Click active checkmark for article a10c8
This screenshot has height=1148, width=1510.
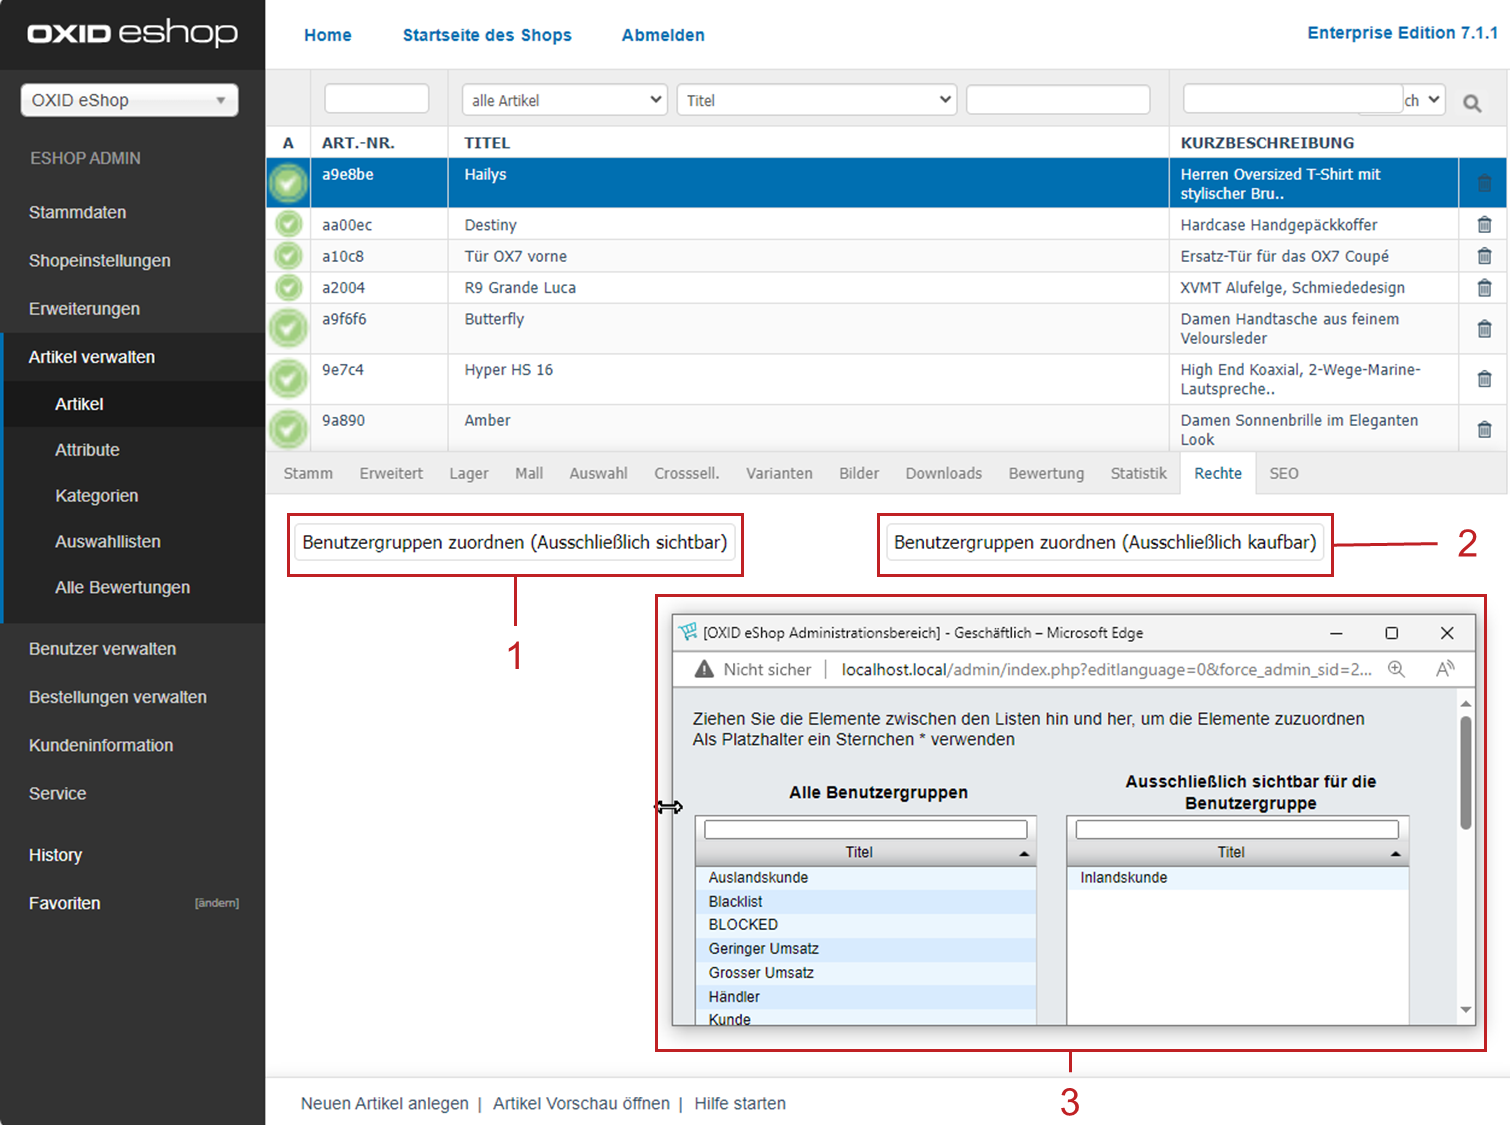tap(288, 256)
